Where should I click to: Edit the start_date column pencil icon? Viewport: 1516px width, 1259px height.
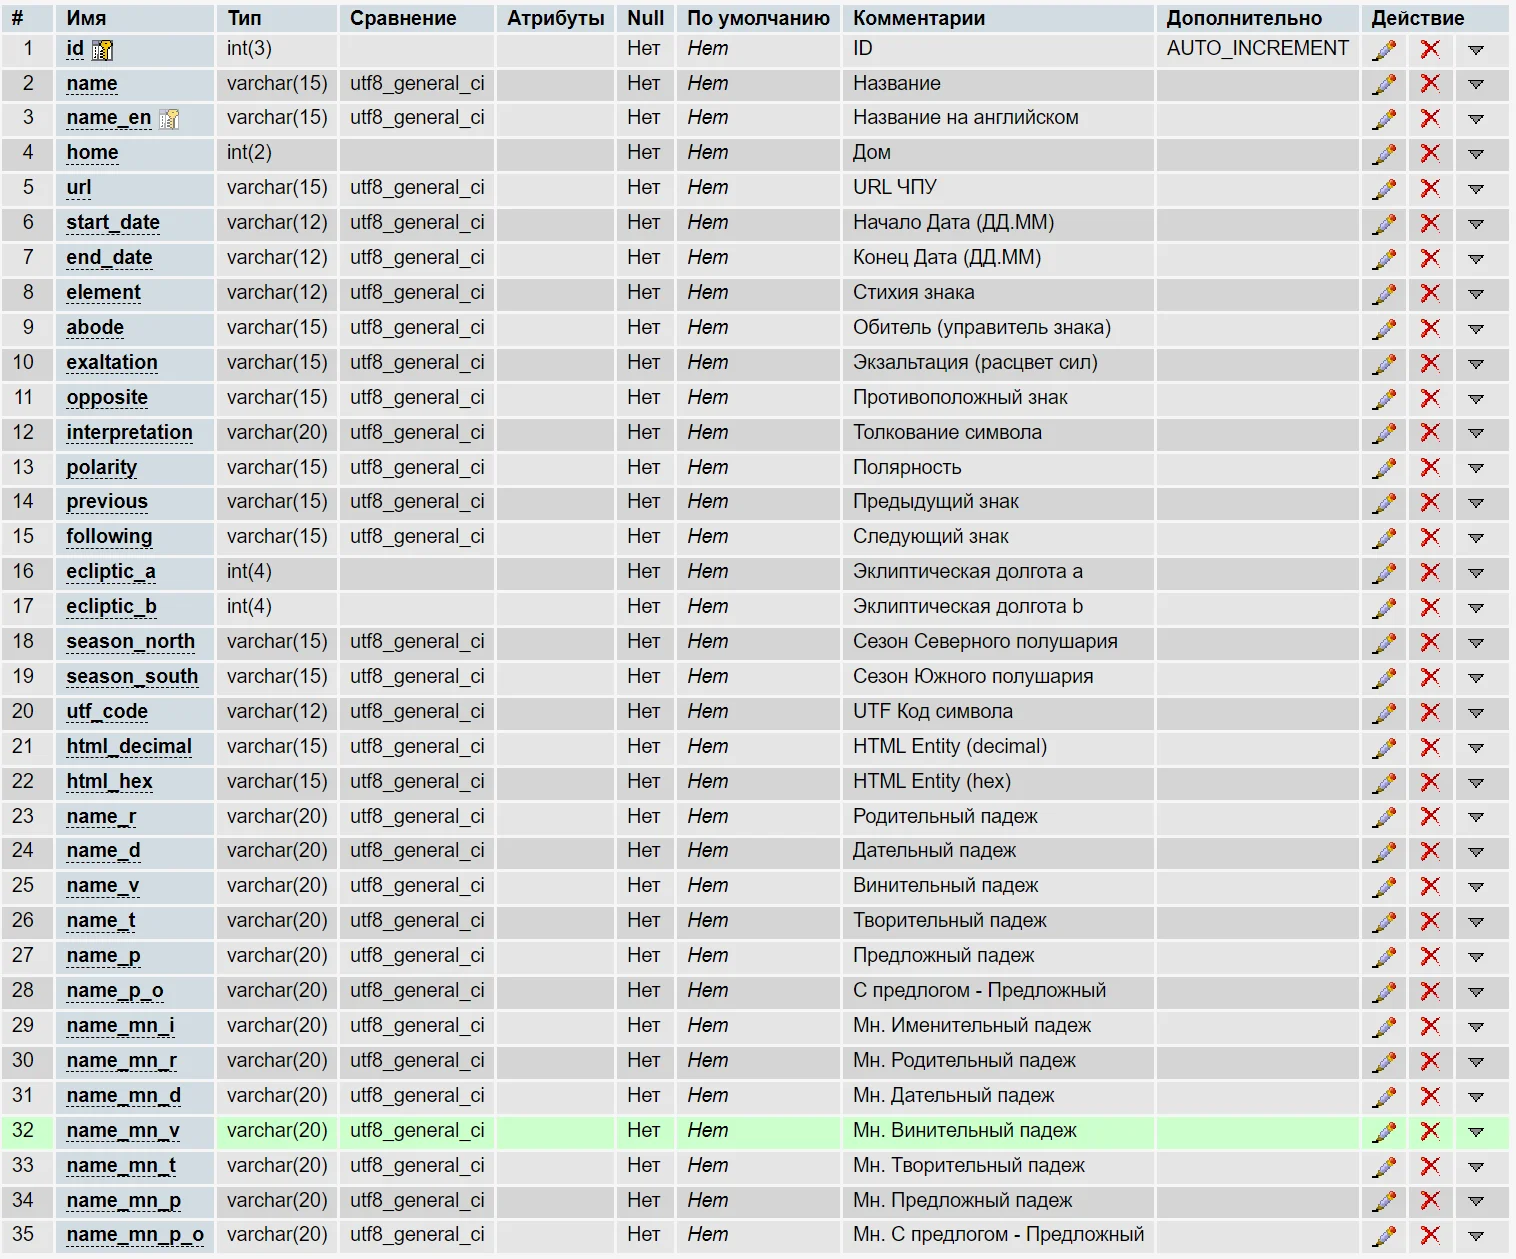click(x=1384, y=223)
